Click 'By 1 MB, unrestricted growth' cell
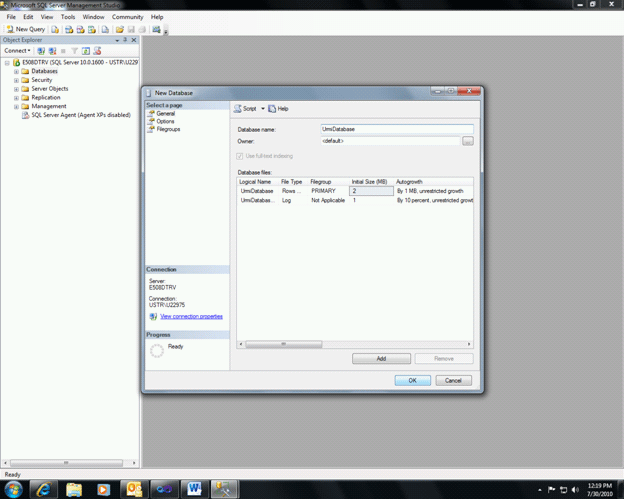The image size is (624, 499). tap(434, 191)
